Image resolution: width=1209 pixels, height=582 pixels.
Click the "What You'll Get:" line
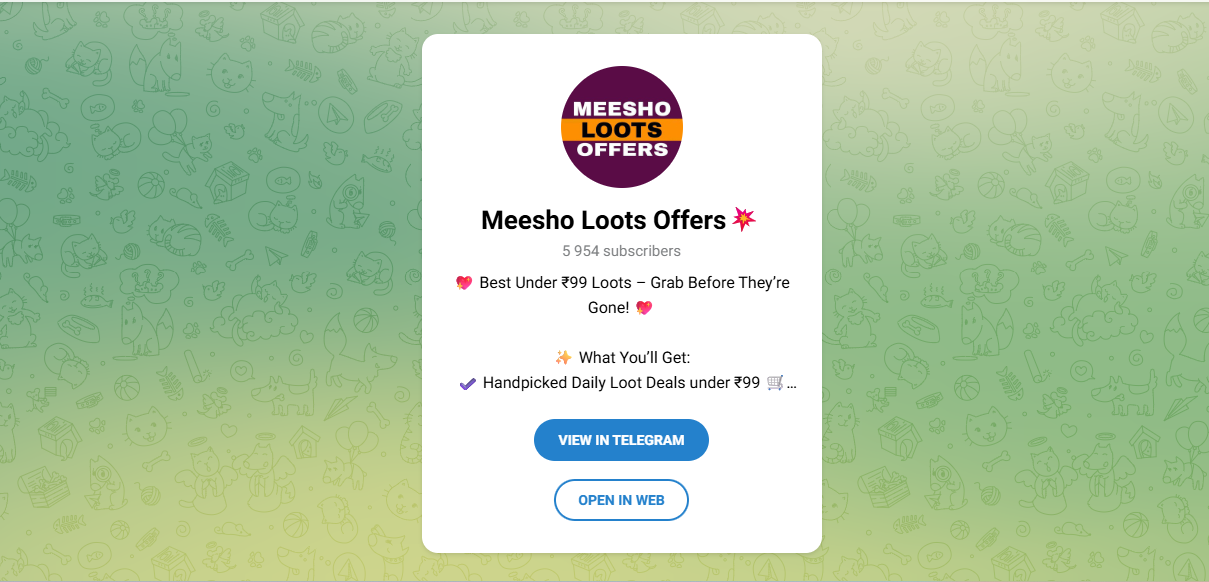(x=634, y=358)
